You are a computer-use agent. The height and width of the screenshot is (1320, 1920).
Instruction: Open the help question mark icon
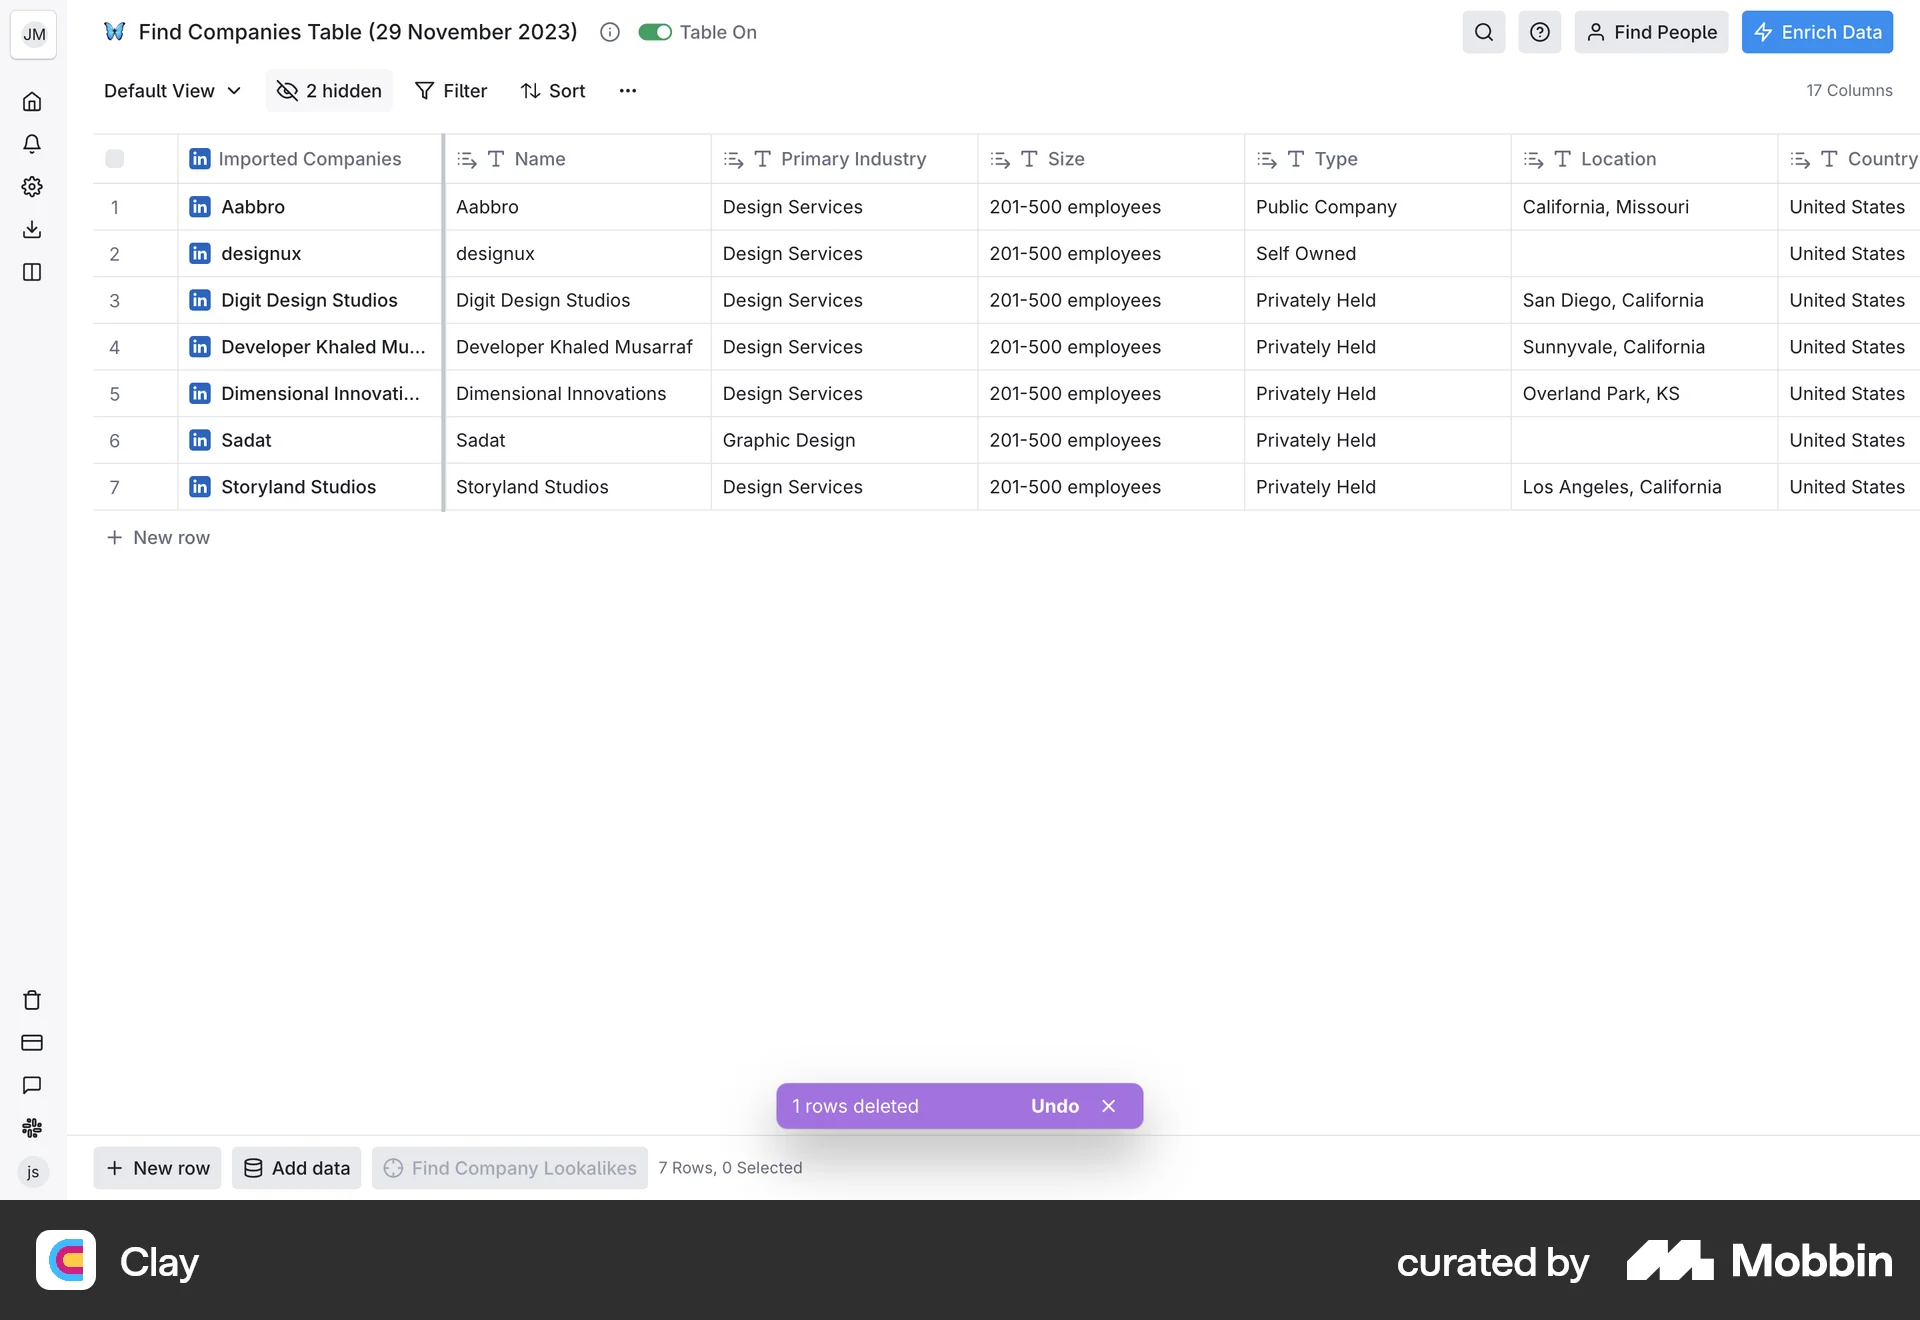coord(1539,32)
